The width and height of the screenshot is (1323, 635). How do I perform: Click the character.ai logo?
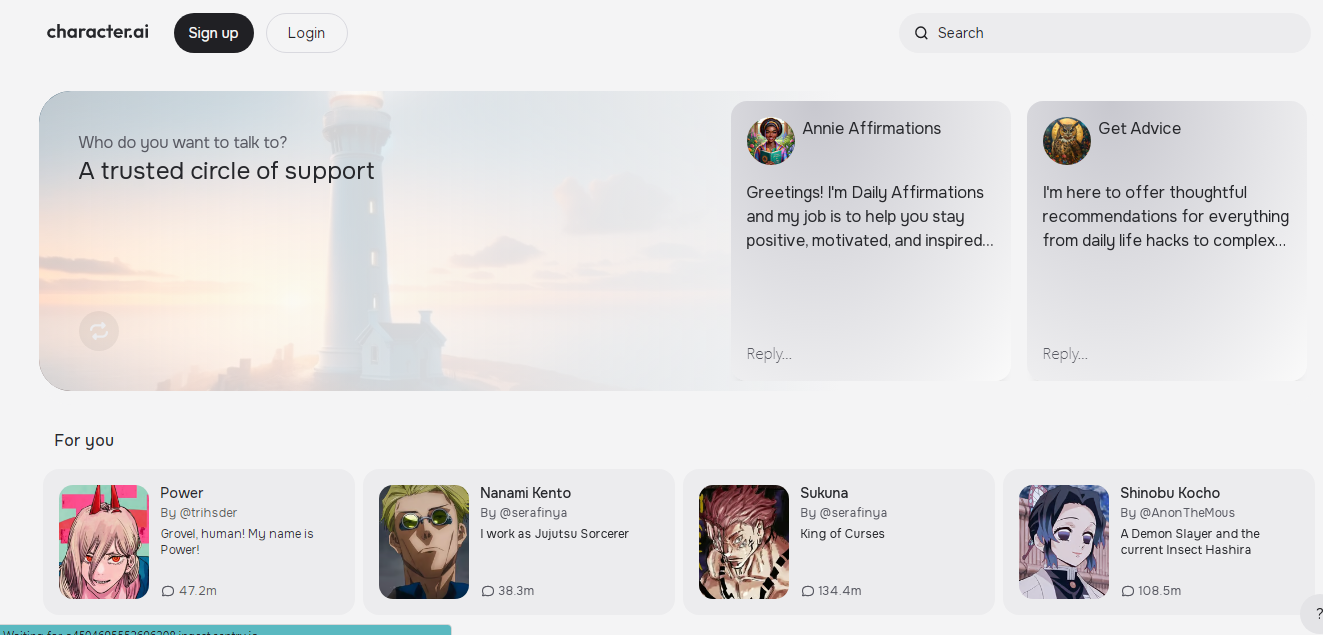pyautogui.click(x=97, y=32)
